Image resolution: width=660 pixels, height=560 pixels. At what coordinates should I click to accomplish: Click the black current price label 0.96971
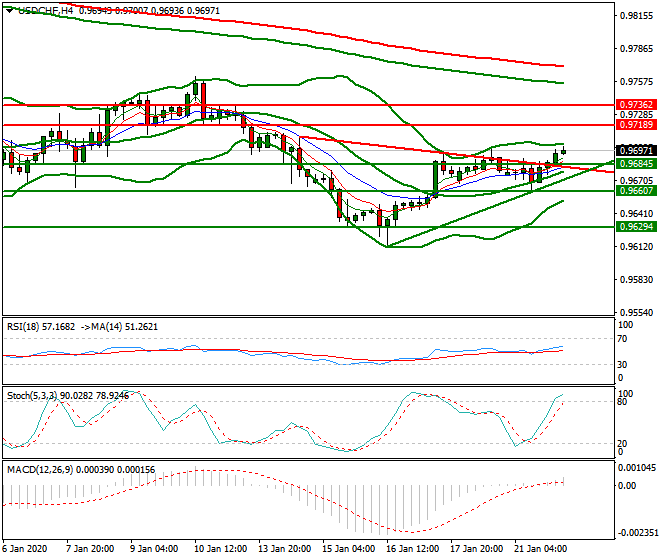point(636,150)
